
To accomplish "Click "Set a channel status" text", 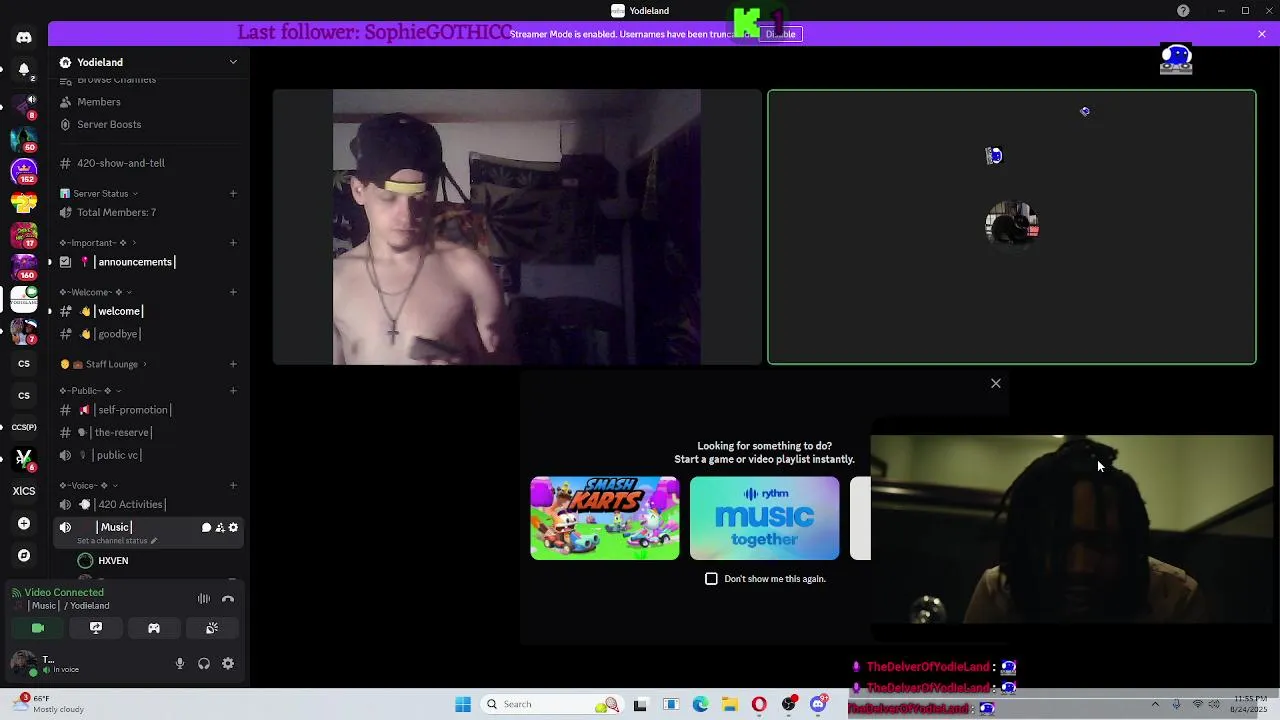I will point(112,541).
